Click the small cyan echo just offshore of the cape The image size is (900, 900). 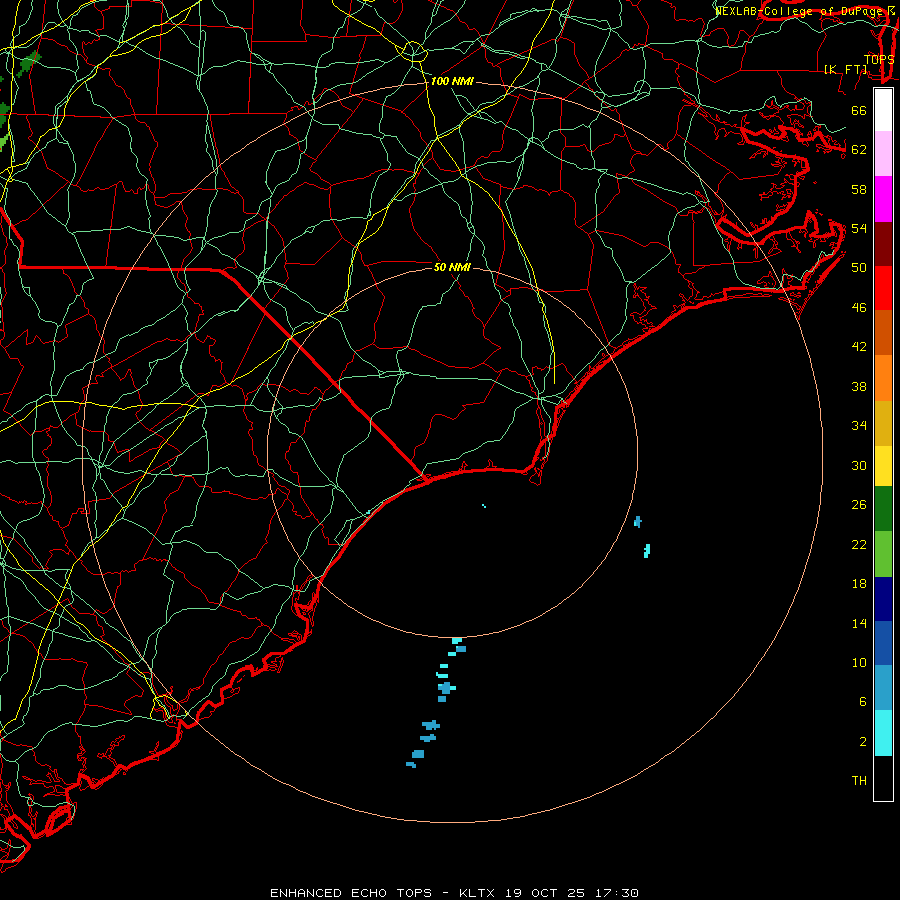click(x=484, y=506)
